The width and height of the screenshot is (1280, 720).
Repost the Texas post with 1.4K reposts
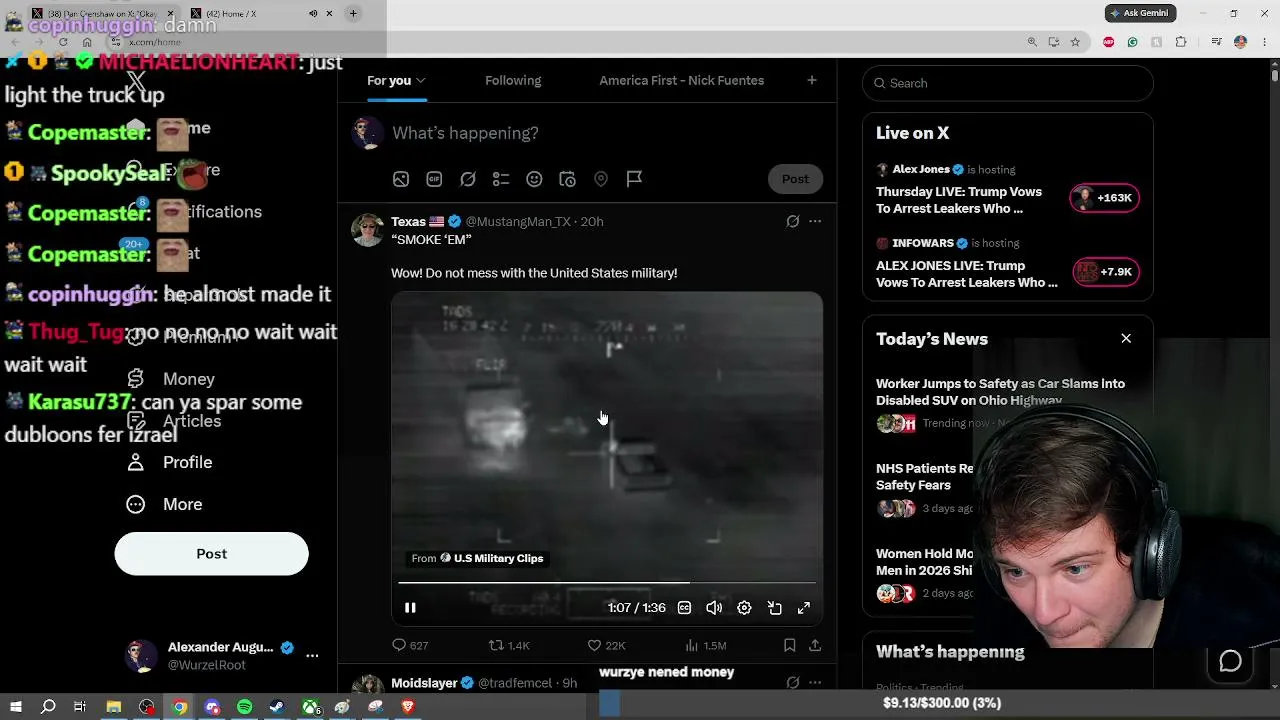click(x=509, y=646)
